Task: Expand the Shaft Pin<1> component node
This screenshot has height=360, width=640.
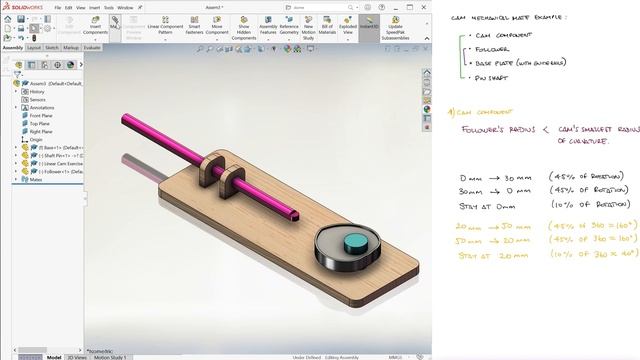Action: (16, 156)
